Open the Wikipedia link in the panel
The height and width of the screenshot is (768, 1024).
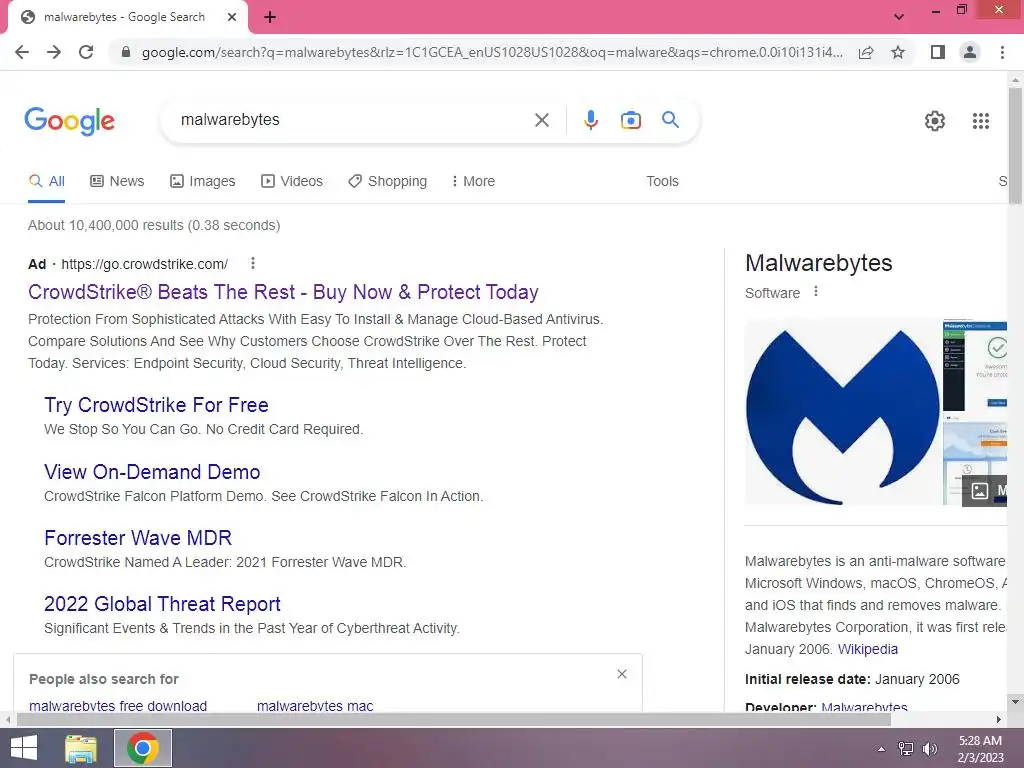tap(867, 649)
